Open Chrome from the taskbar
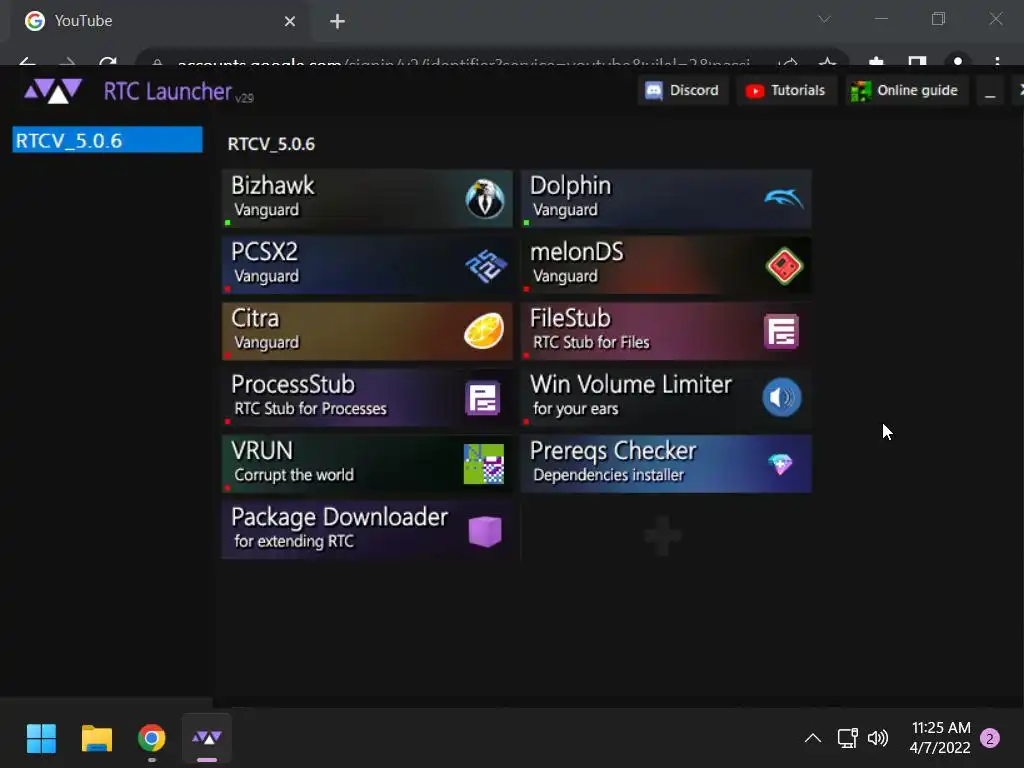The width and height of the screenshot is (1024, 768). pos(152,738)
